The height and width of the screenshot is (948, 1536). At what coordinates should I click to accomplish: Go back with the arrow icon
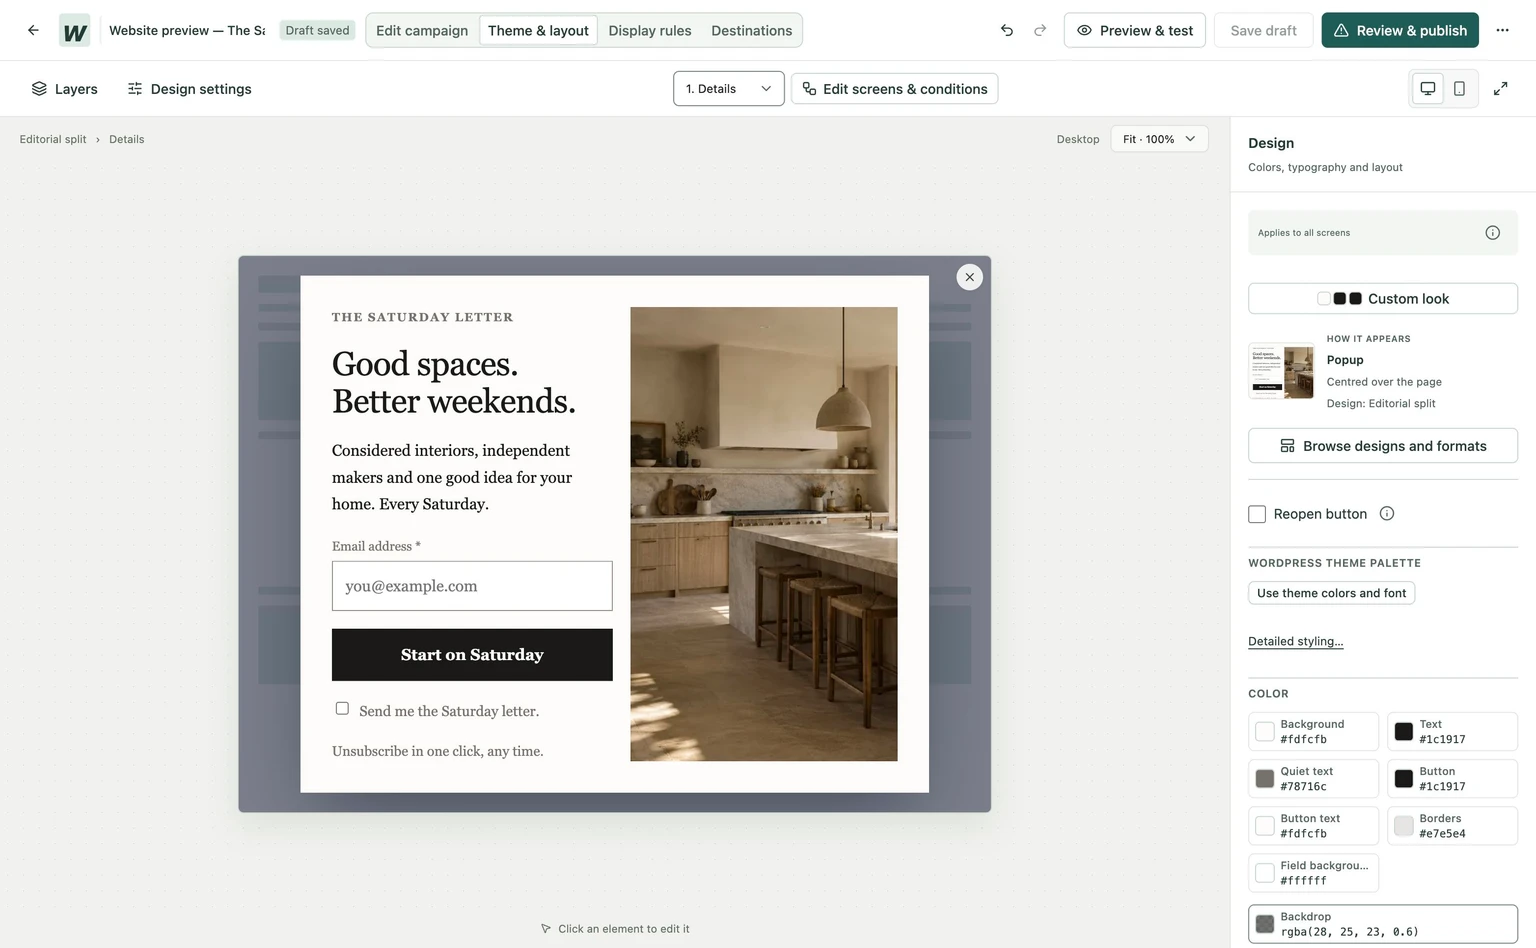pos(33,30)
